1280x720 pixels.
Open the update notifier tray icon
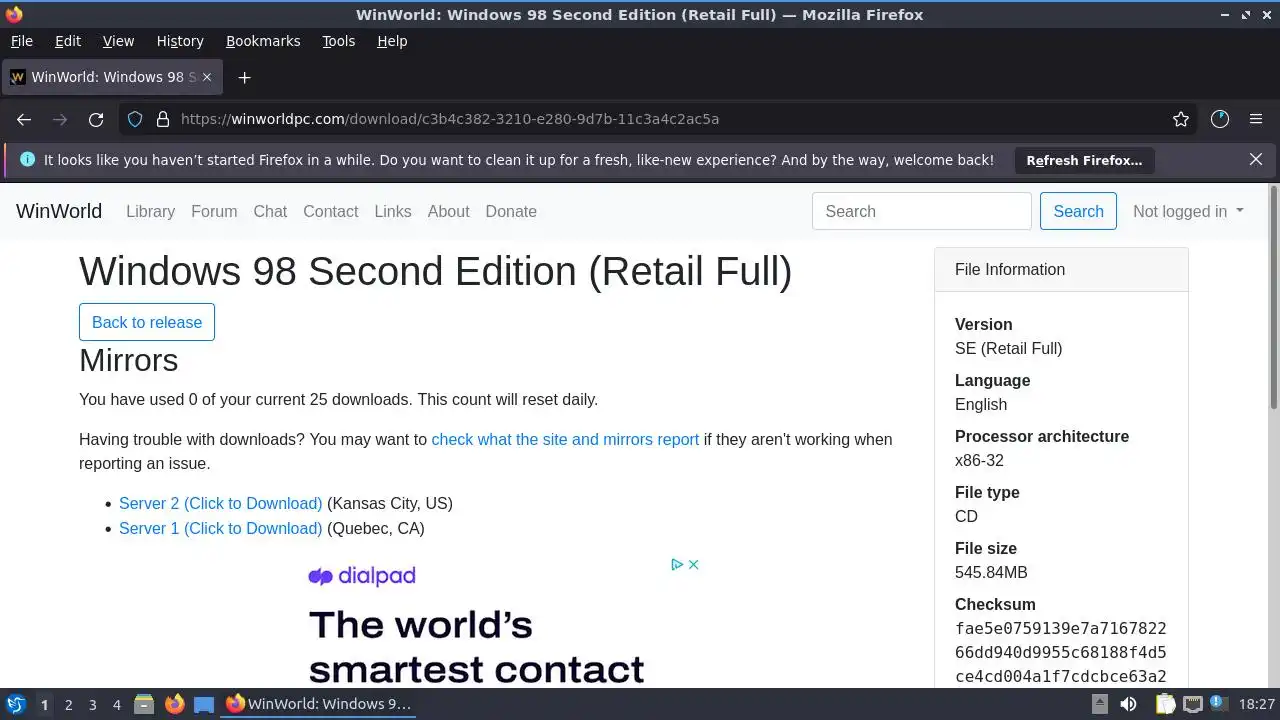1219,704
